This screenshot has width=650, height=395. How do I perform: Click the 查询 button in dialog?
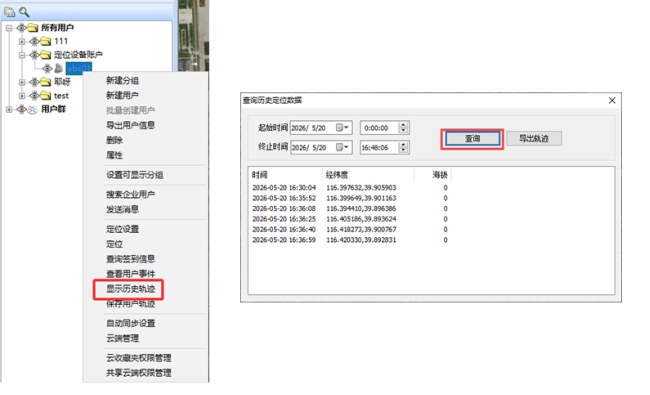[x=472, y=139]
